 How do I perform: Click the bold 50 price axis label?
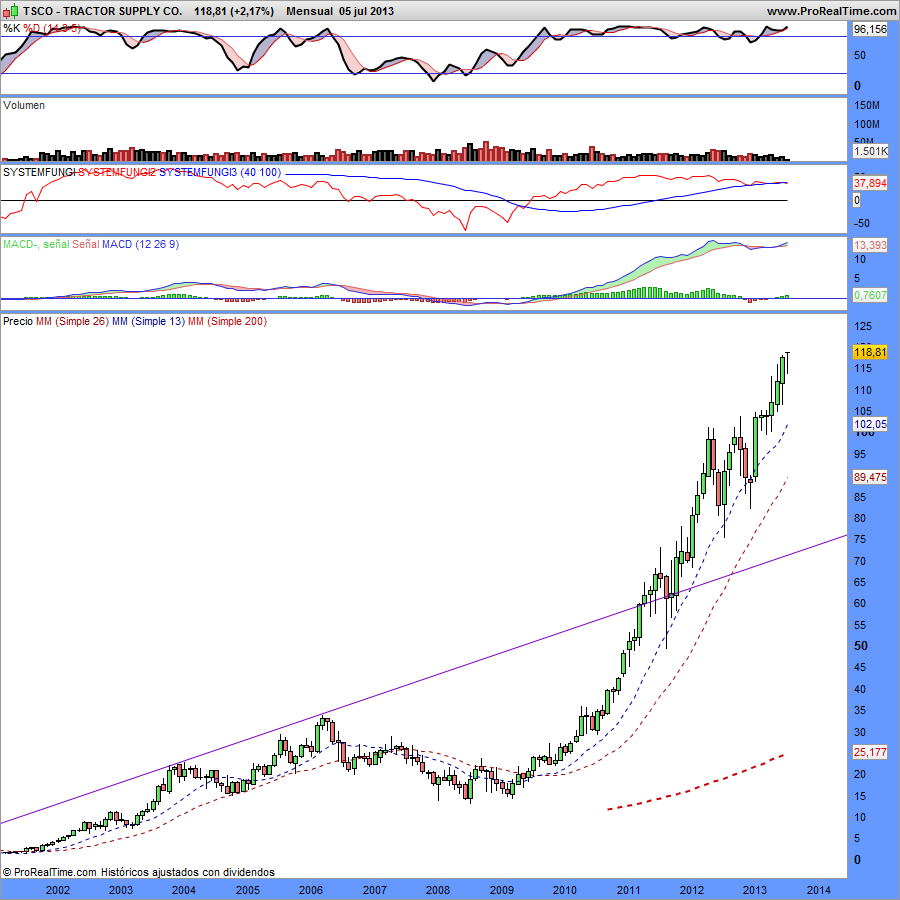[860, 646]
